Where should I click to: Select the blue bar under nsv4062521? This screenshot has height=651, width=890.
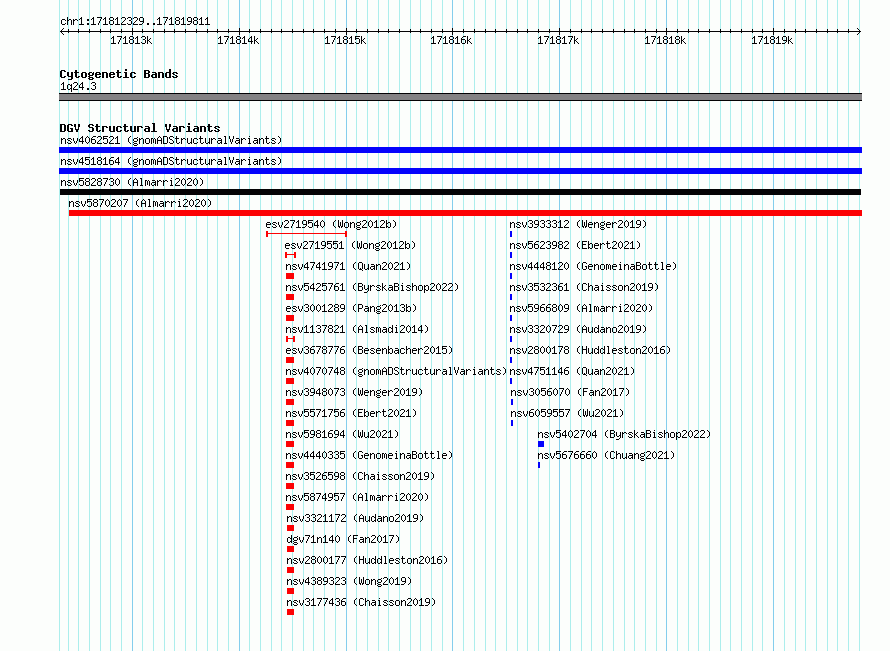[x=460, y=150]
